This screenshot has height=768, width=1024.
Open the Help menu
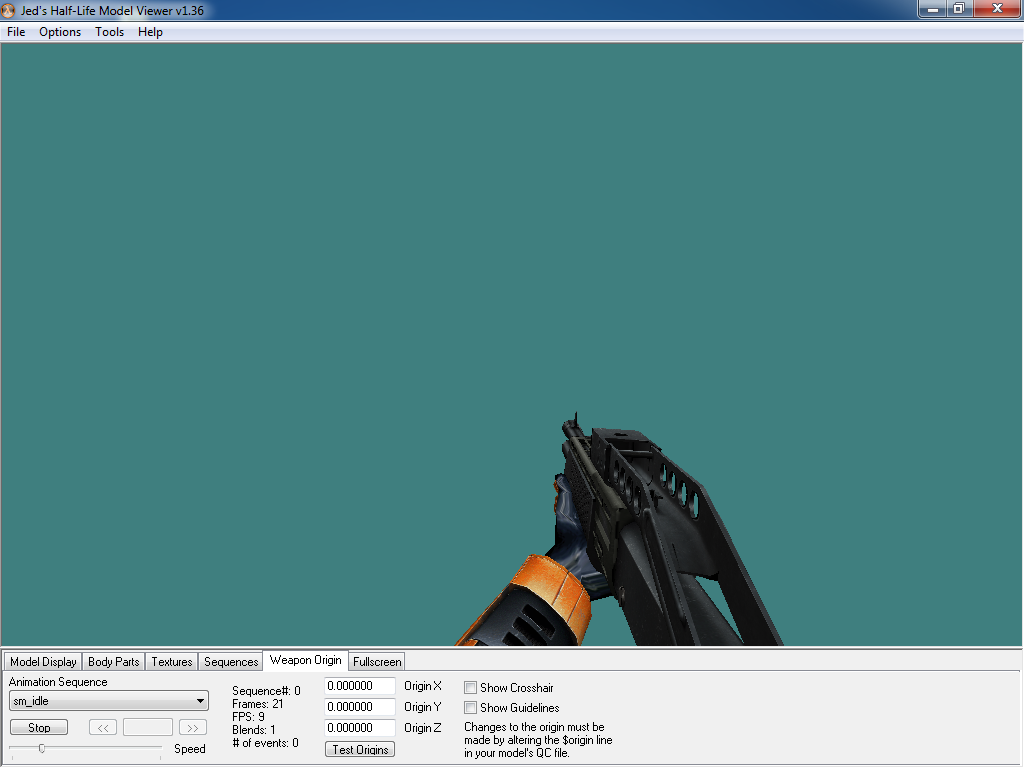point(150,32)
